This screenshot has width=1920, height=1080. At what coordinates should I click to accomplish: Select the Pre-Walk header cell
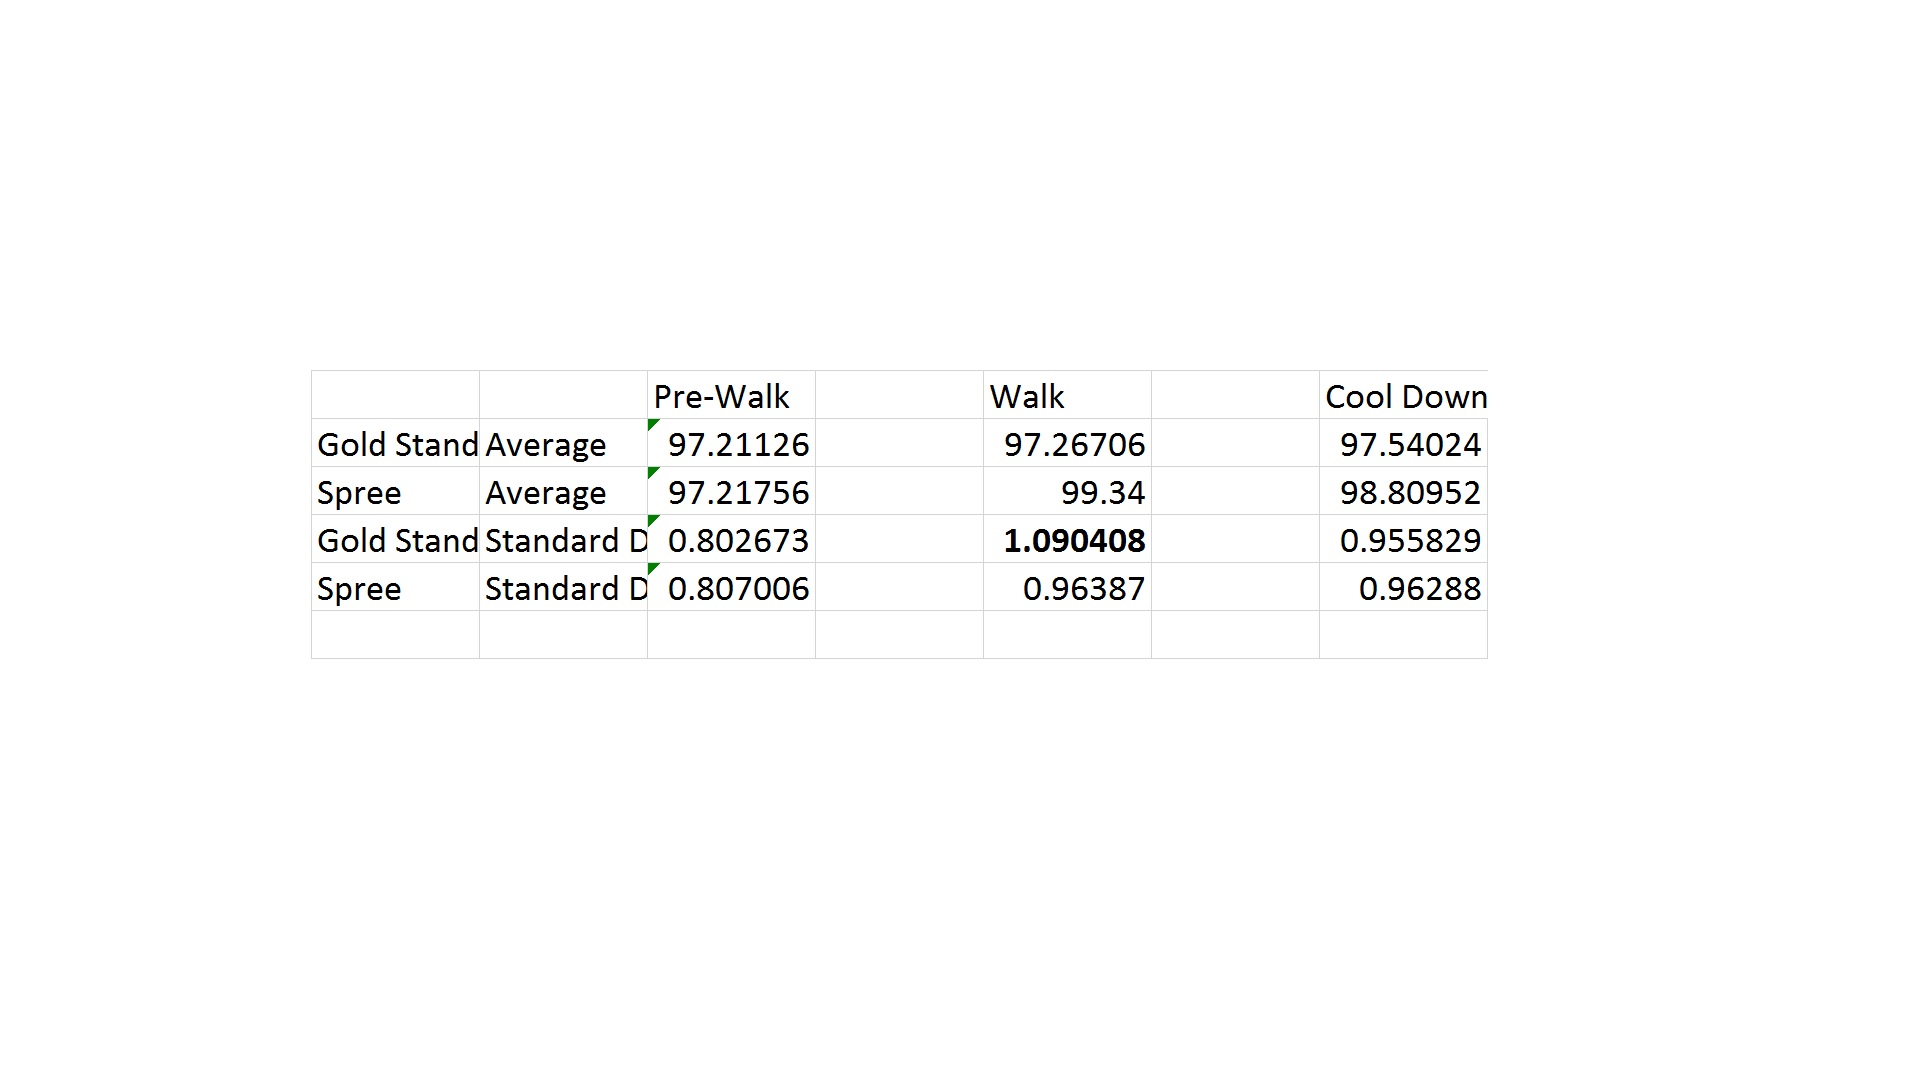[x=731, y=396]
